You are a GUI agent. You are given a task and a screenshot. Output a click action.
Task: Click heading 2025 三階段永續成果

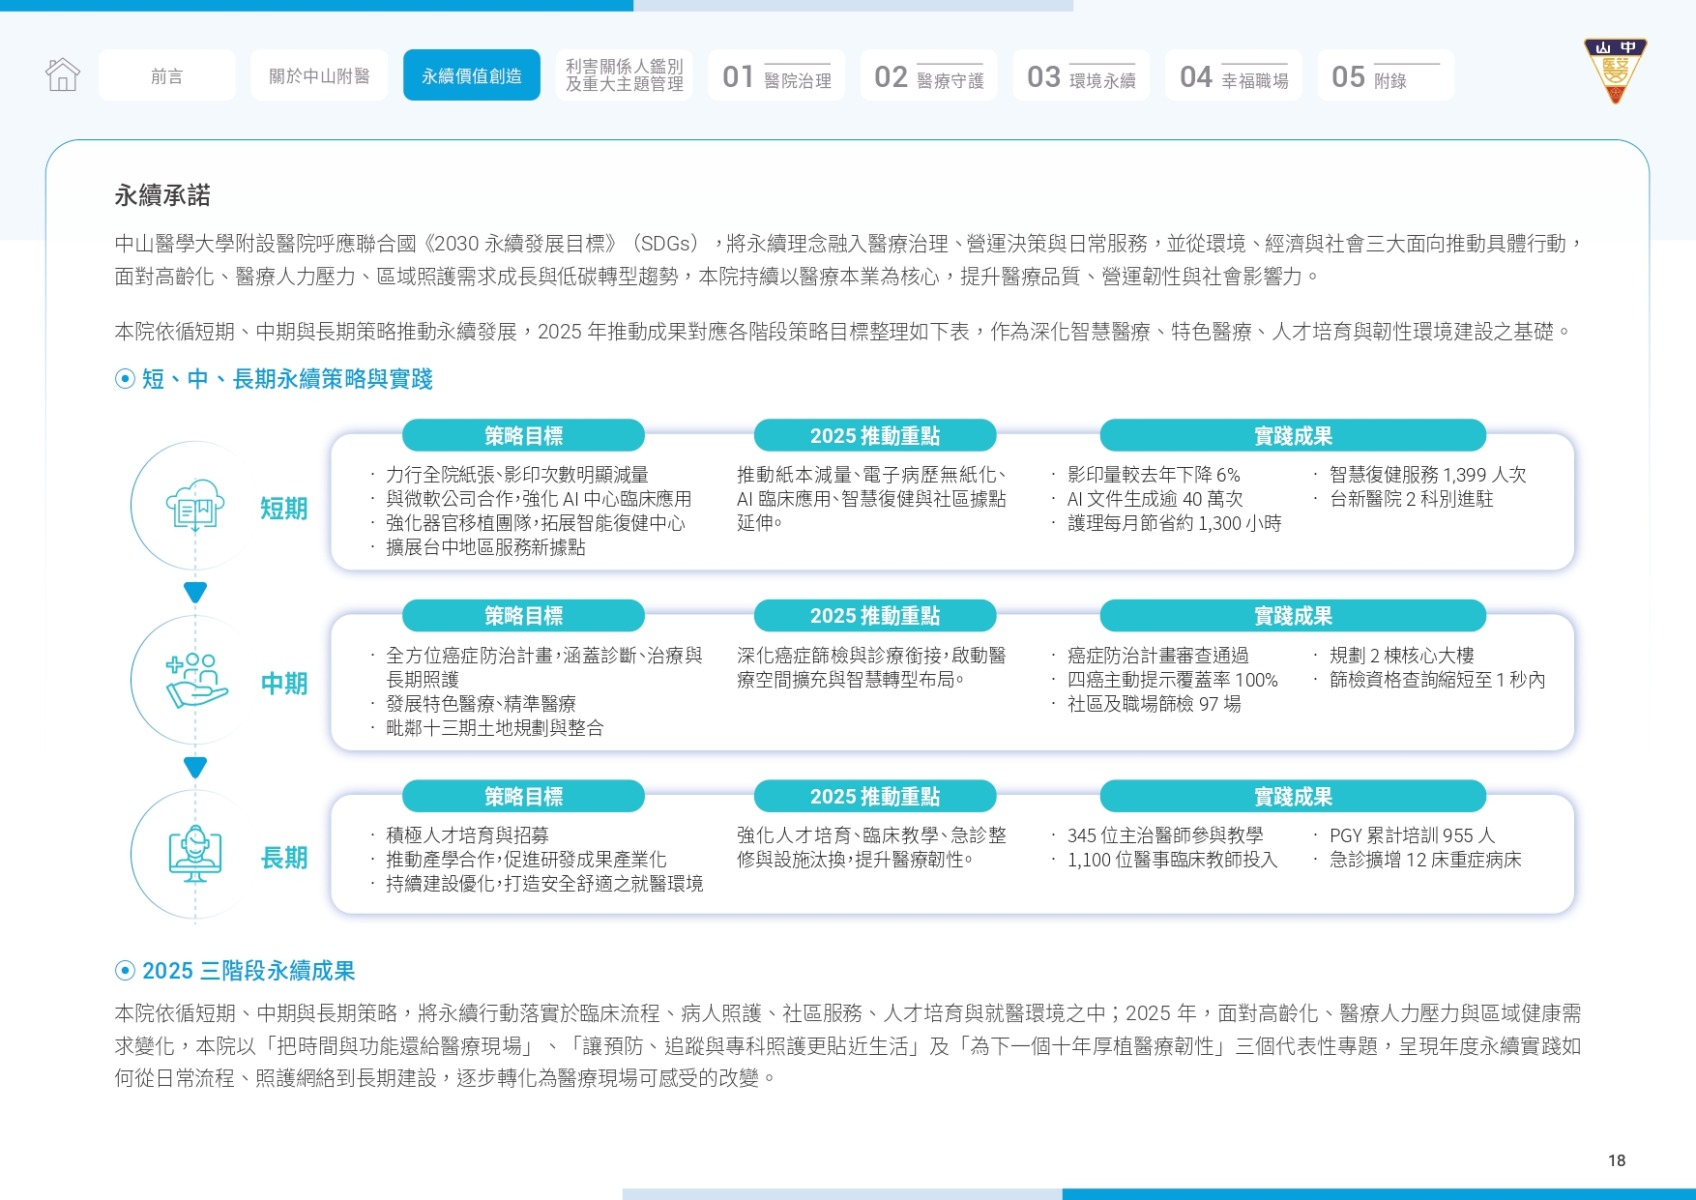tap(248, 971)
